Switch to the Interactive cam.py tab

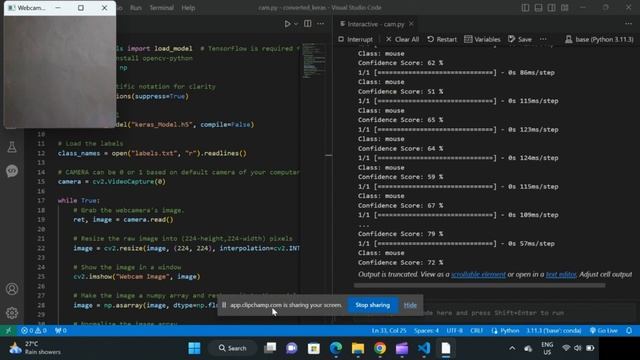tap(376, 24)
